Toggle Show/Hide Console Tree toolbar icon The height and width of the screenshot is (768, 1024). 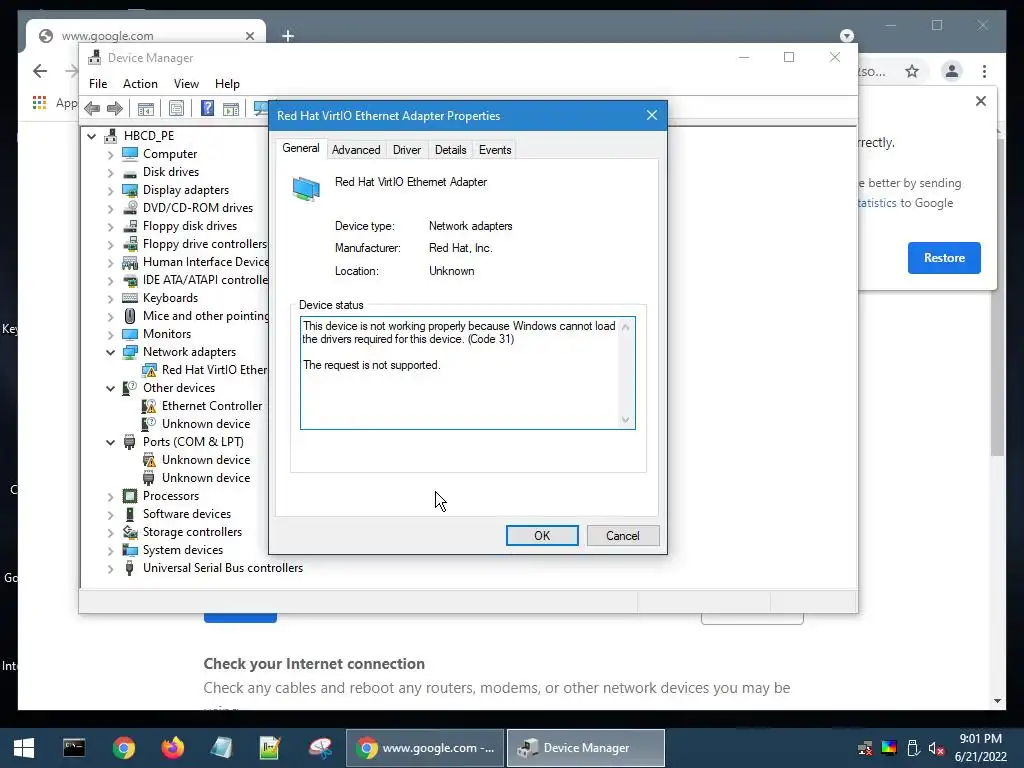(146, 108)
